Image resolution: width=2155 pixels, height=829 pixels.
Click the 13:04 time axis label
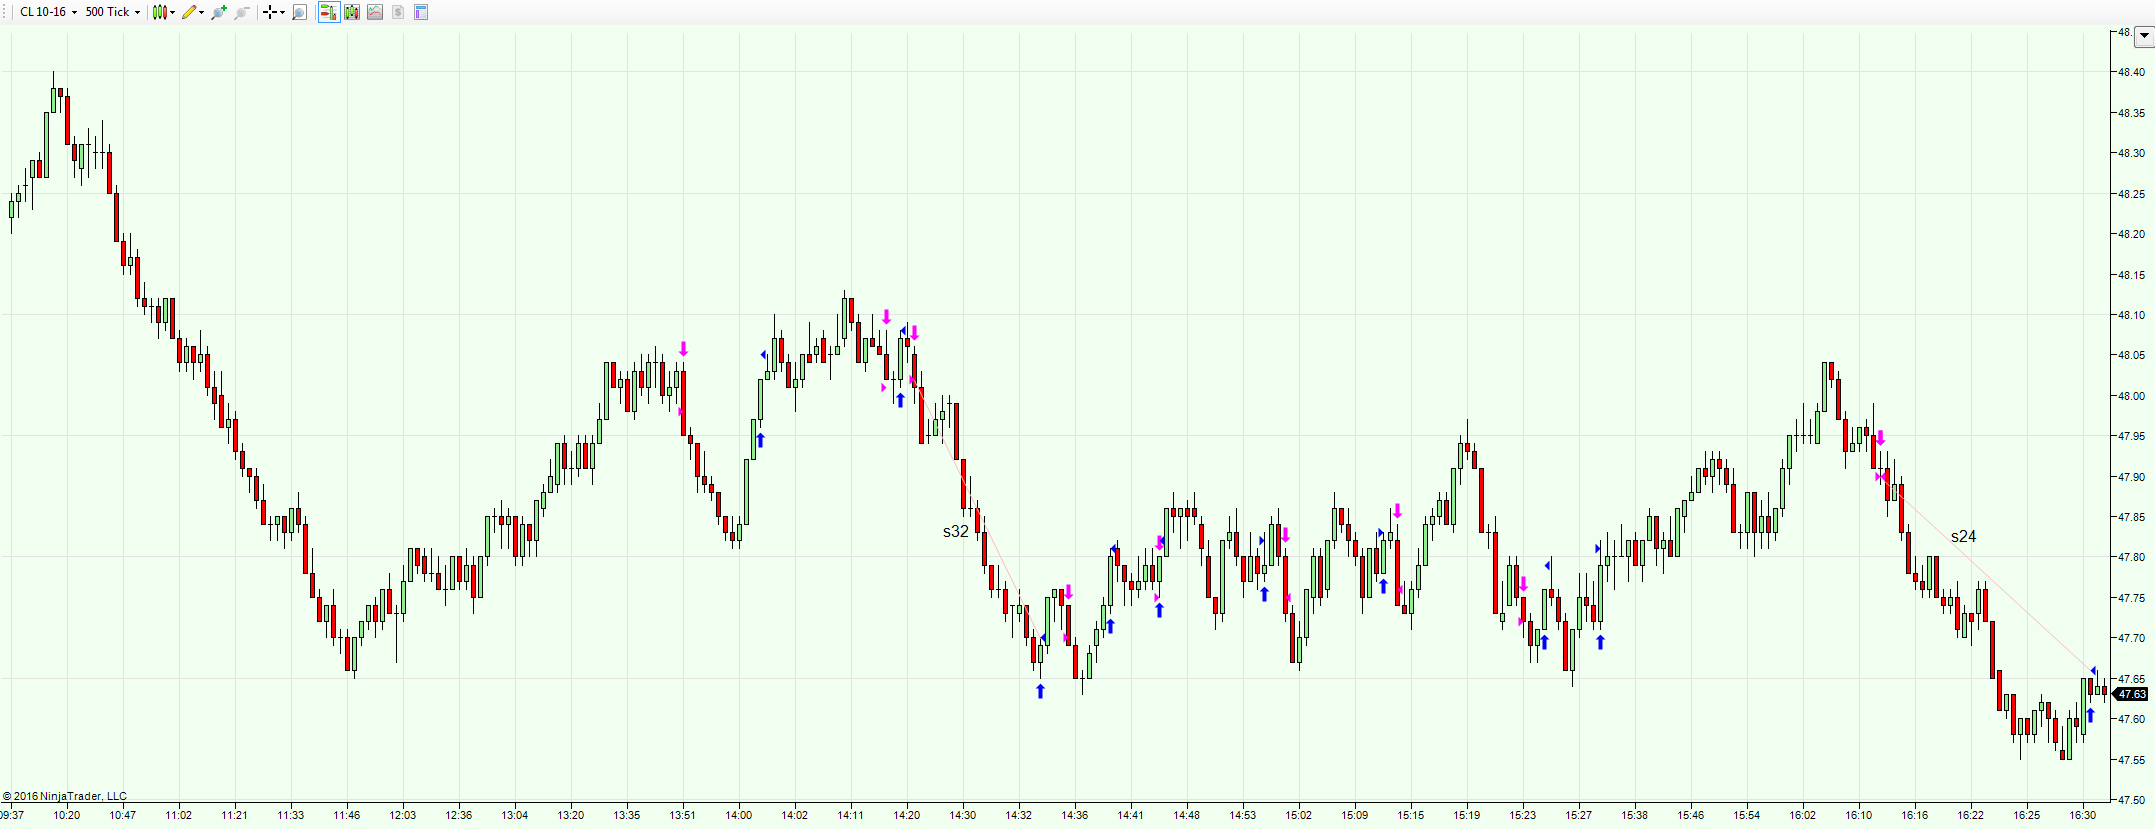click(515, 815)
